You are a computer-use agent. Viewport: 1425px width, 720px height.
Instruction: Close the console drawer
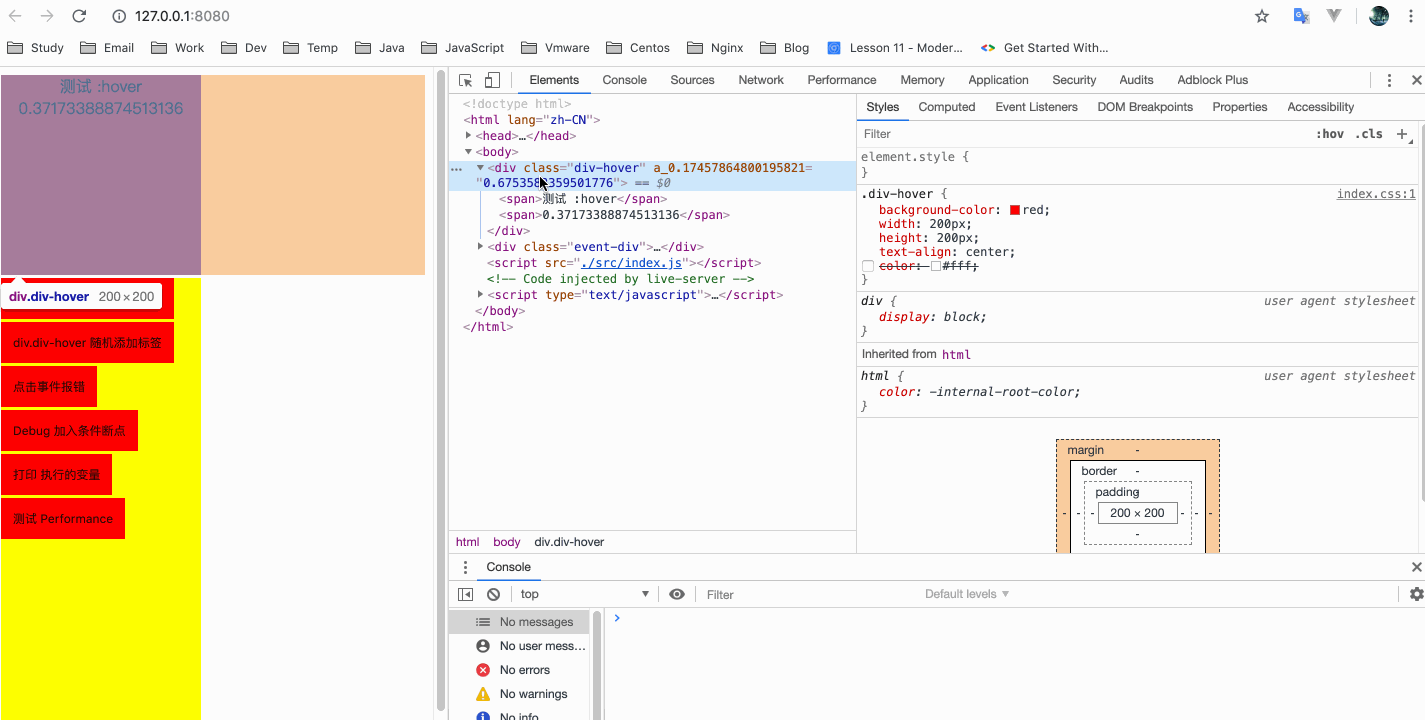click(x=1416, y=567)
